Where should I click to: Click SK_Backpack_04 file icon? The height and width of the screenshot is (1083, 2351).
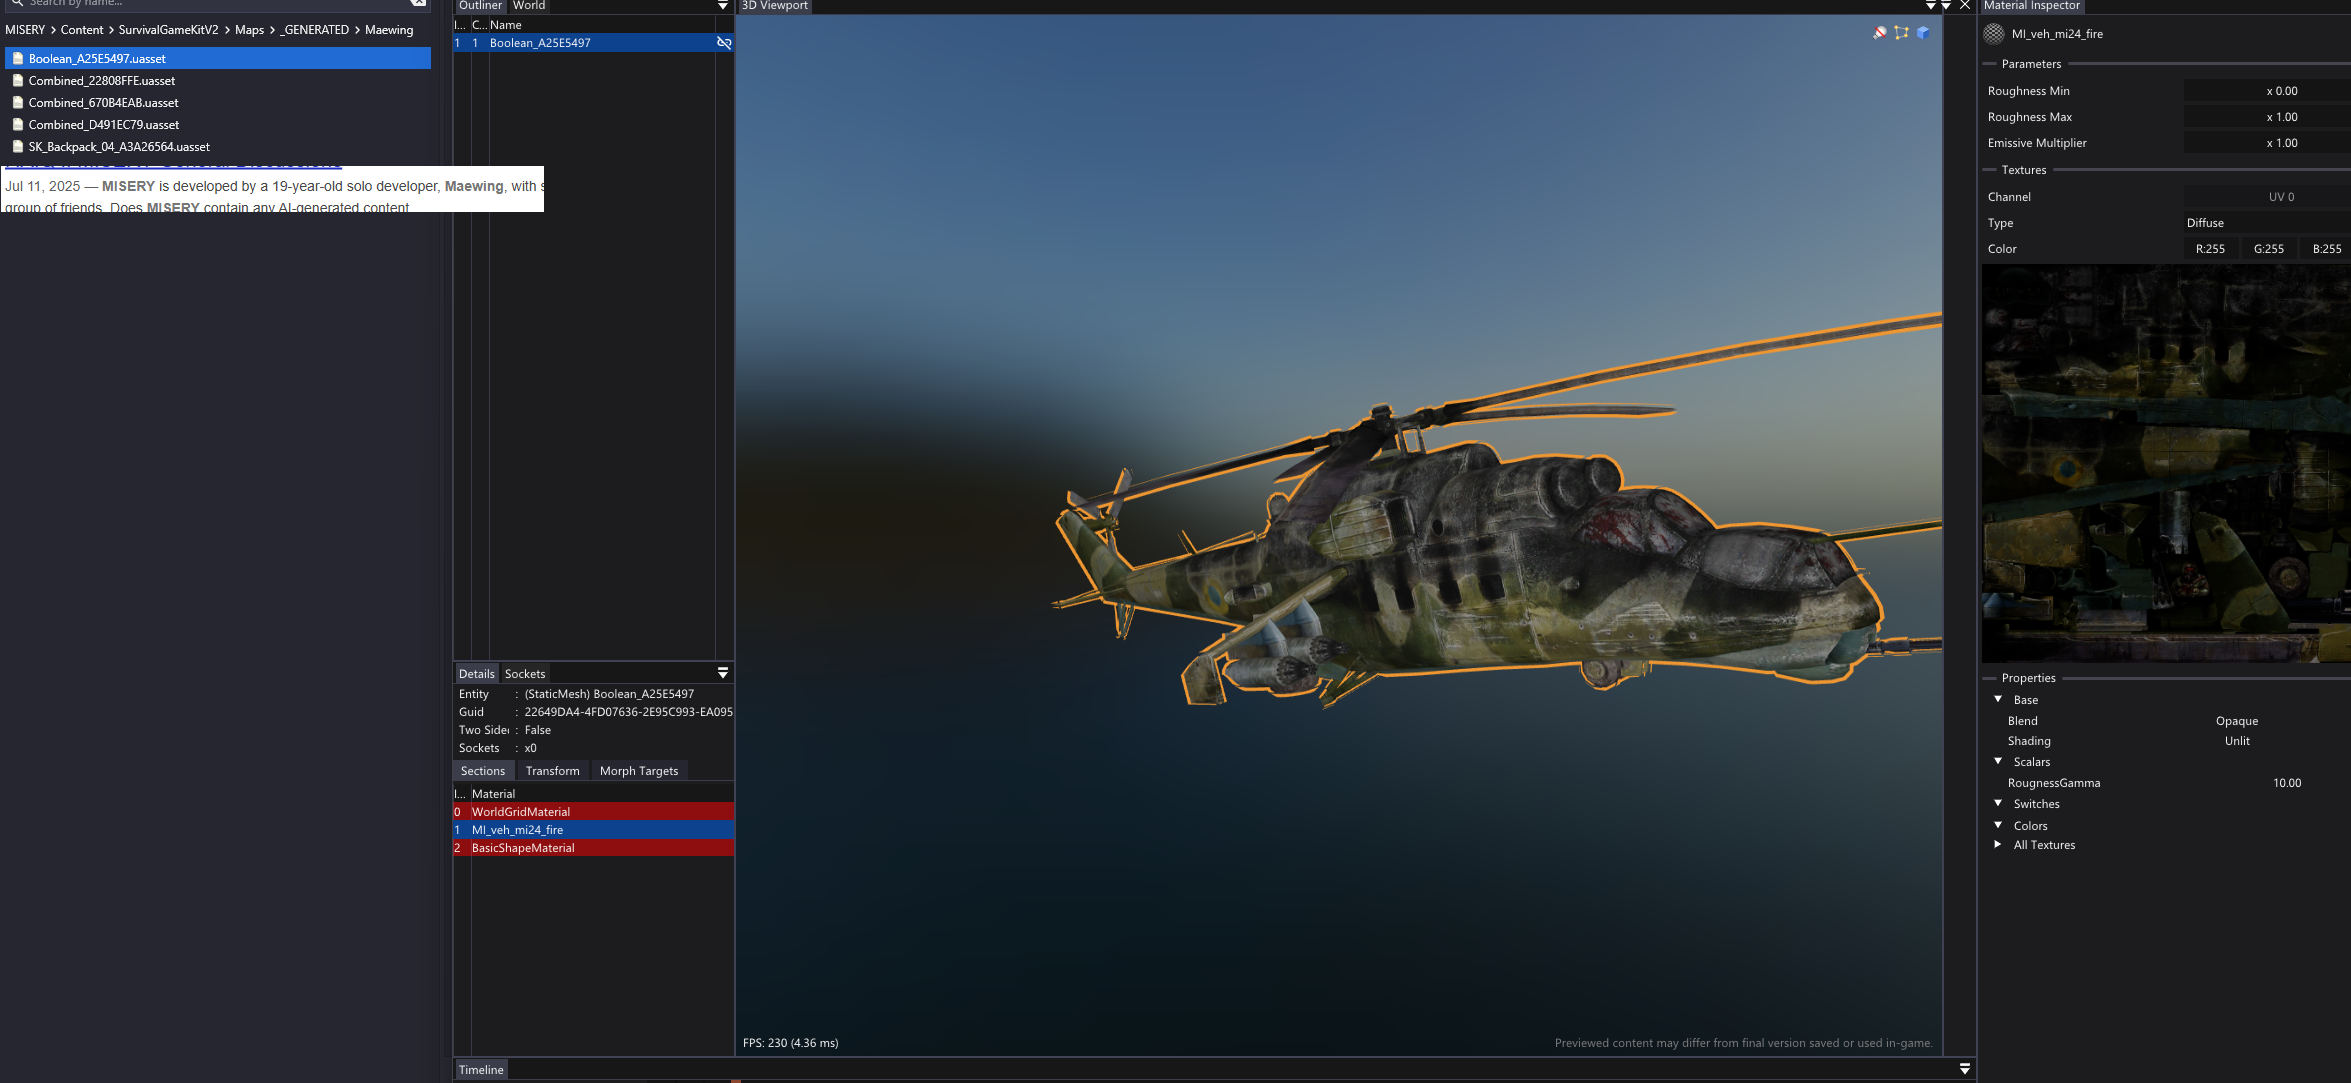point(18,147)
